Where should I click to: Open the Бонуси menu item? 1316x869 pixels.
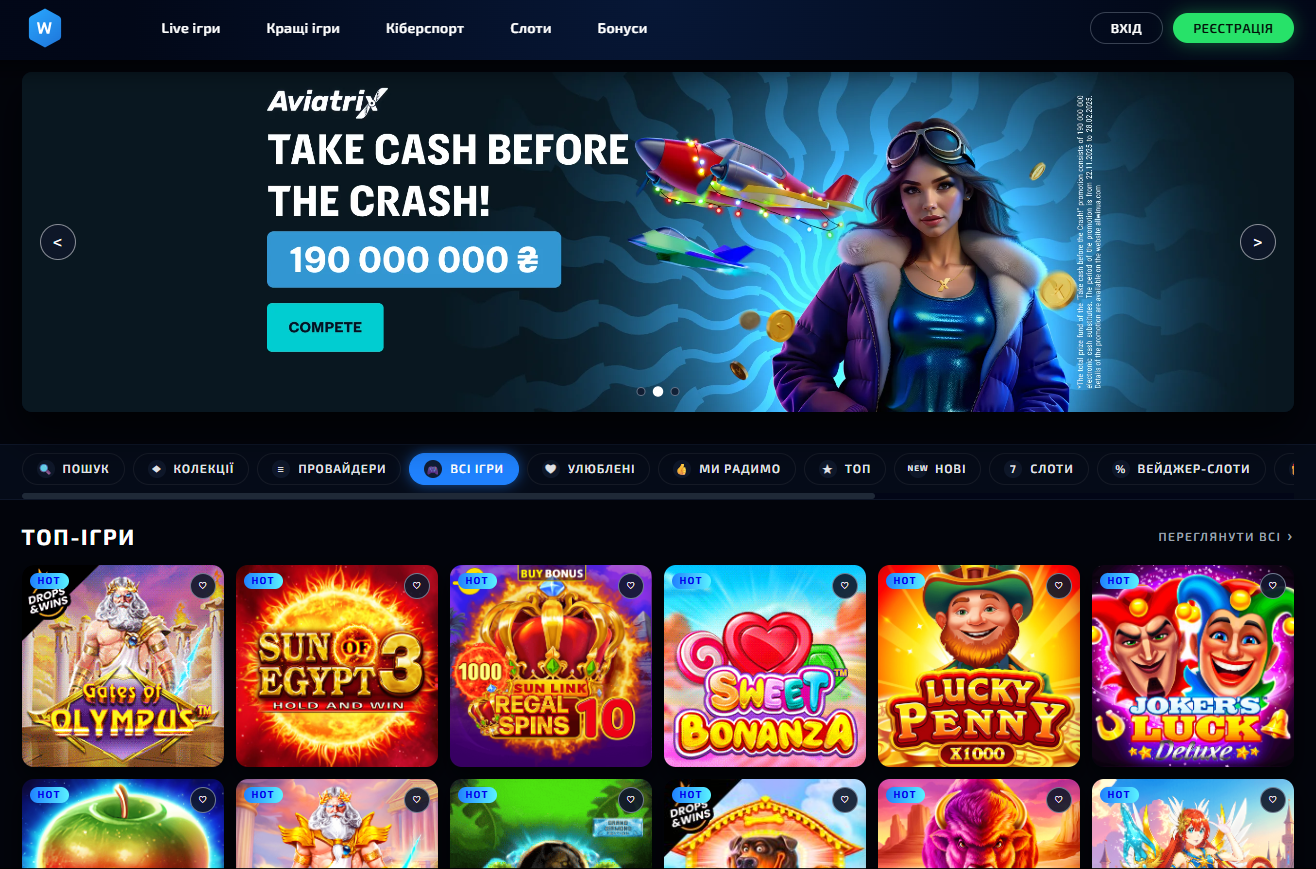pos(622,28)
